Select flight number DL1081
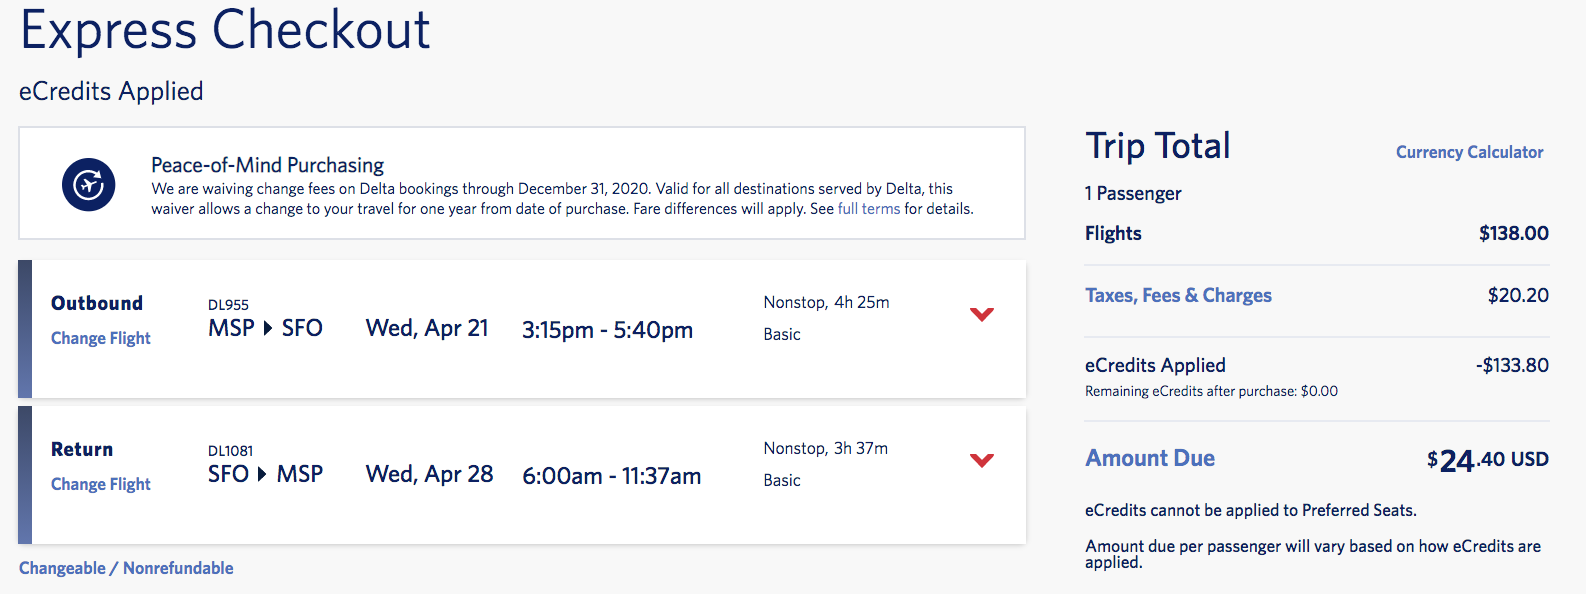1586x594 pixels. pyautogui.click(x=232, y=450)
